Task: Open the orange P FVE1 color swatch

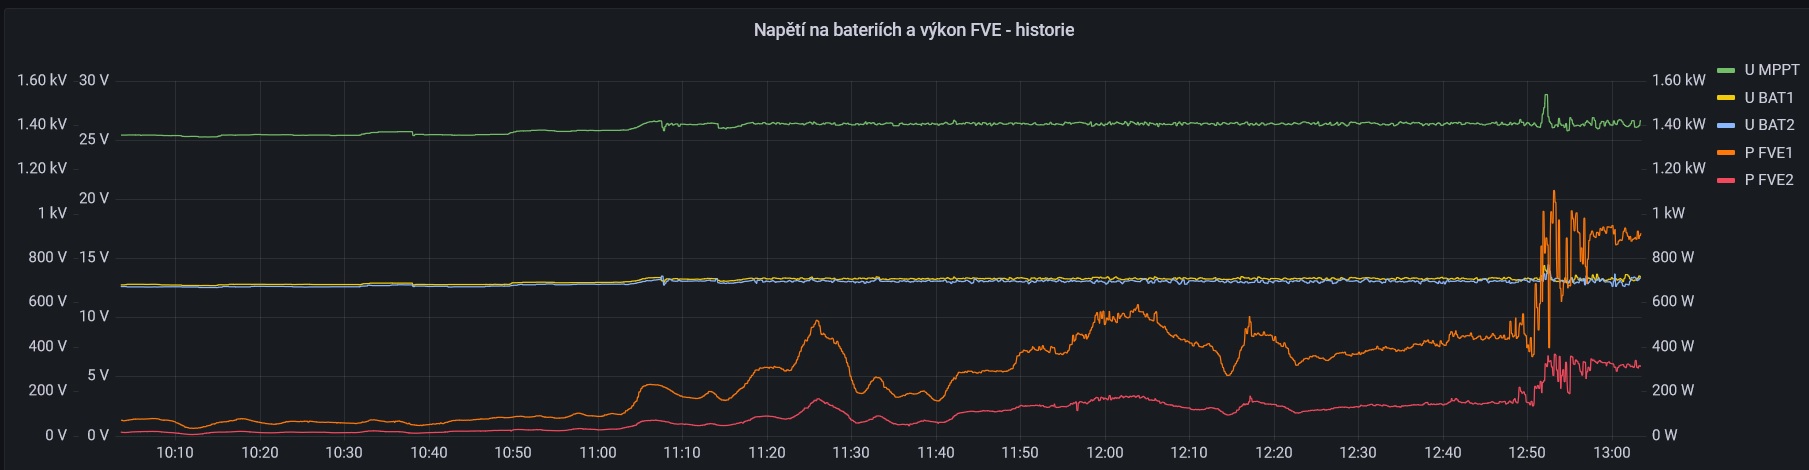Action: coord(1726,153)
